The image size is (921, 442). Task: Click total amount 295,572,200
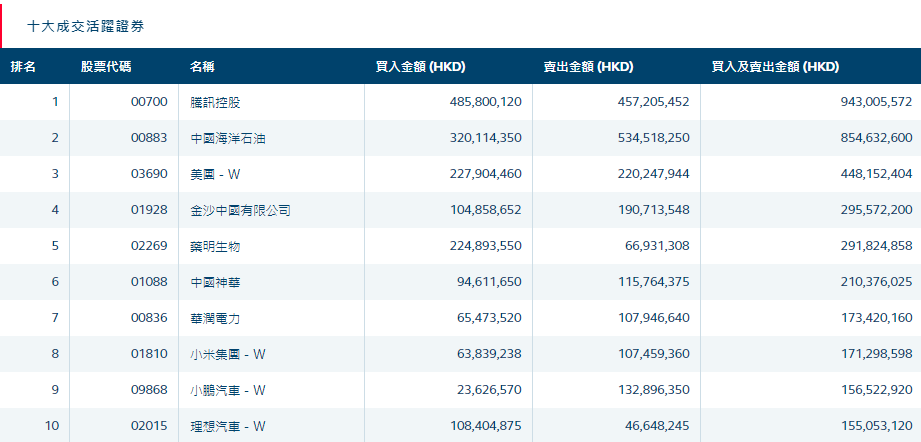pos(877,210)
